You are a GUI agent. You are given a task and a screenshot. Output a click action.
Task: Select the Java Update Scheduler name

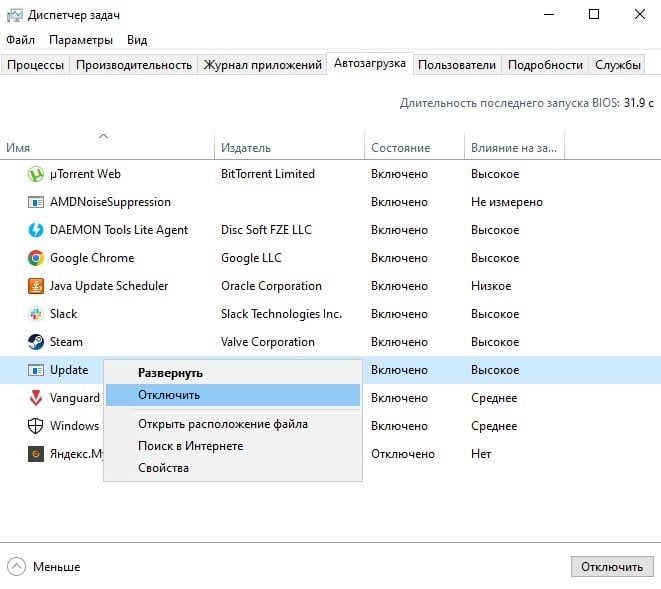point(109,286)
